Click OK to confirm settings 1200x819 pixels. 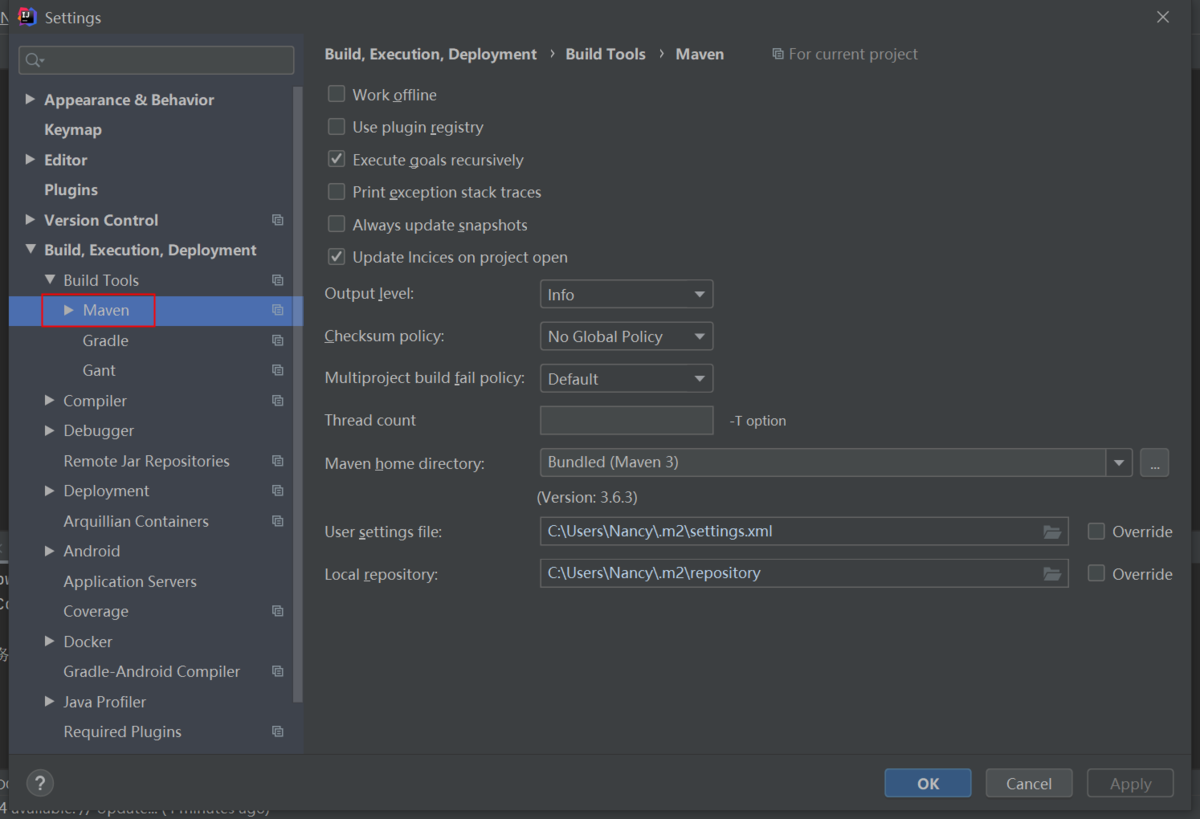[928, 783]
